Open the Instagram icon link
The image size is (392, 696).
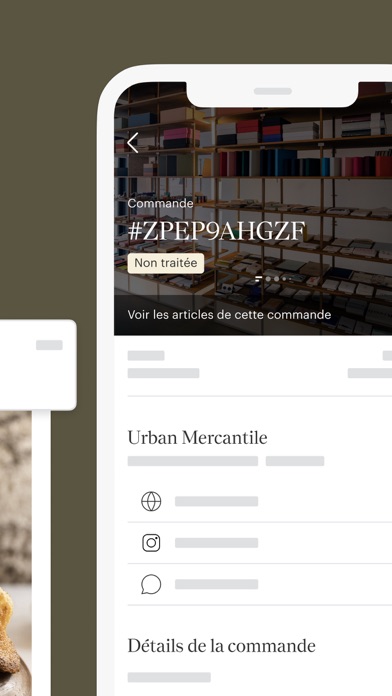tap(151, 543)
